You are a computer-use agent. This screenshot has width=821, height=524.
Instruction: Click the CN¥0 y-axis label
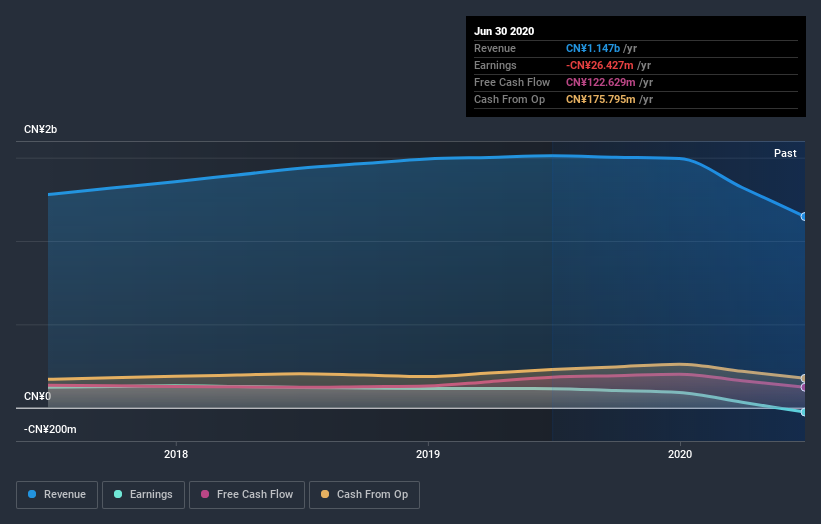37,396
